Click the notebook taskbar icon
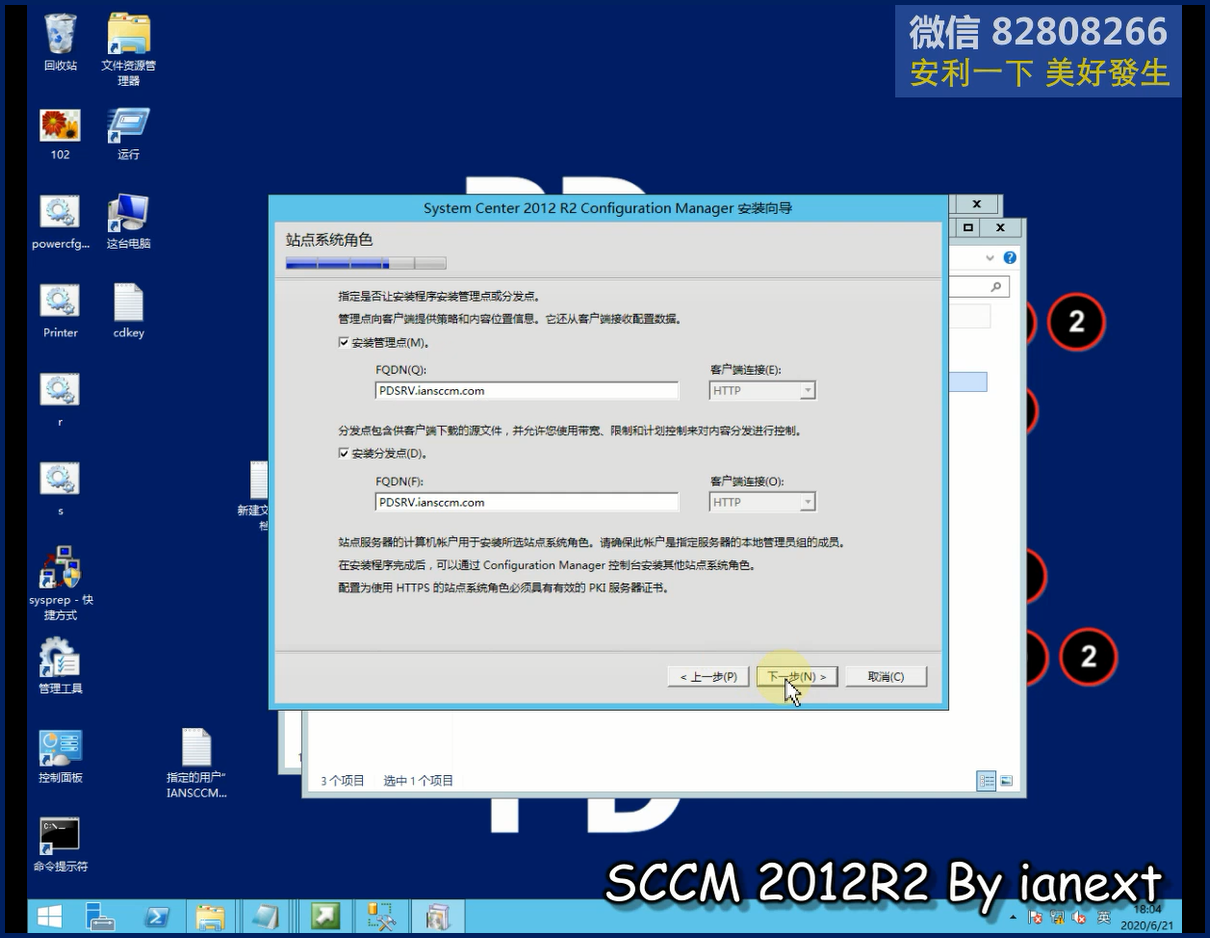The height and width of the screenshot is (938, 1210). coord(265,916)
